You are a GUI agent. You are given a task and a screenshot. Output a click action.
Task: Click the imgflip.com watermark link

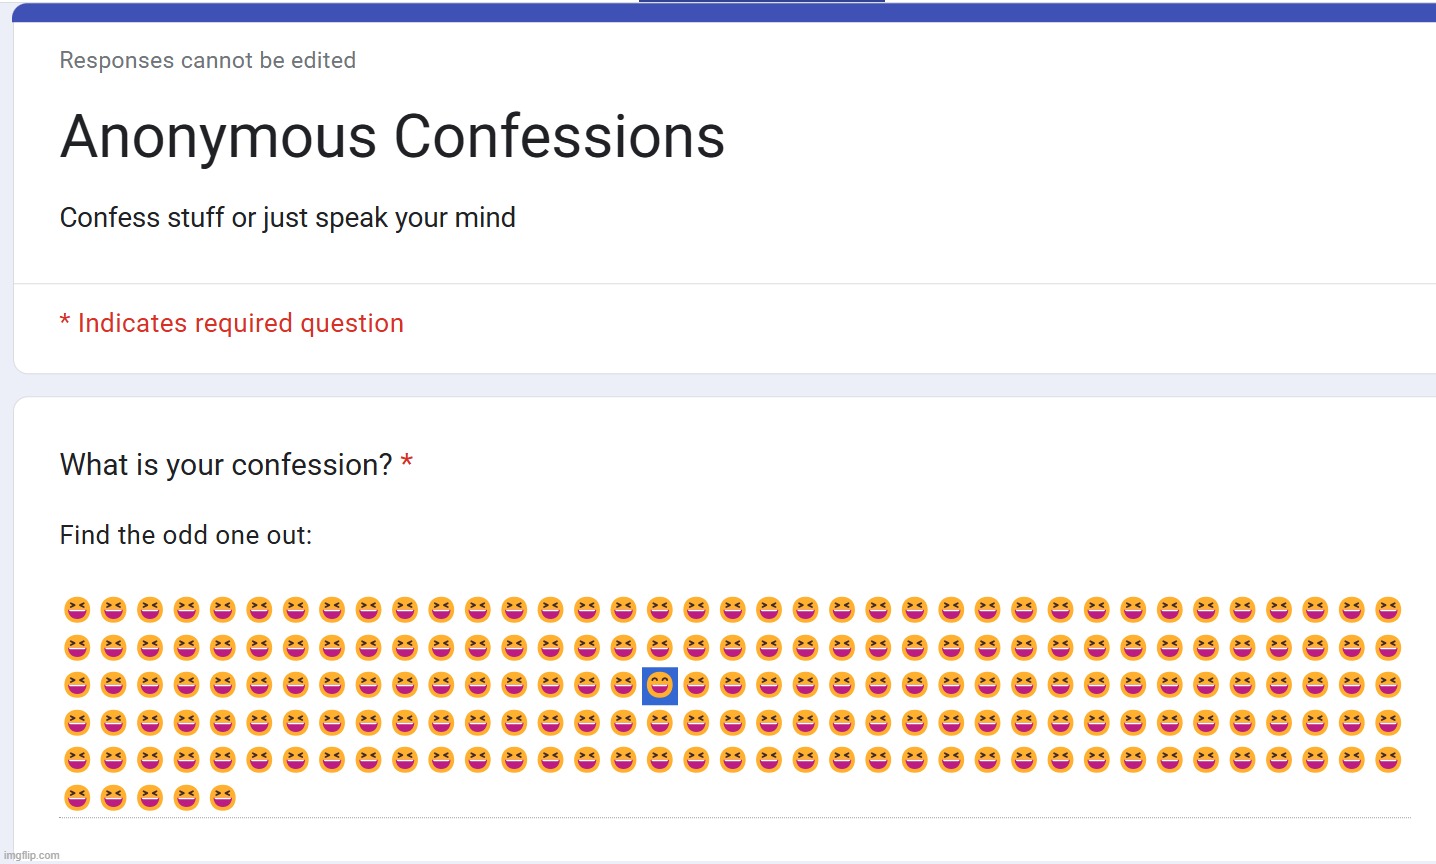click(30, 855)
